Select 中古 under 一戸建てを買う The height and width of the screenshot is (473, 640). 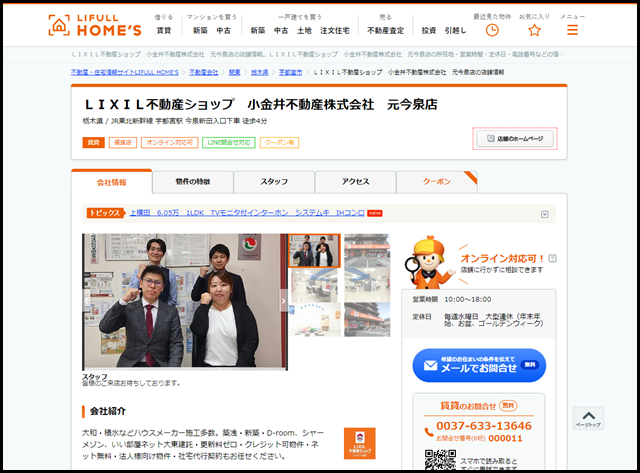[281, 31]
